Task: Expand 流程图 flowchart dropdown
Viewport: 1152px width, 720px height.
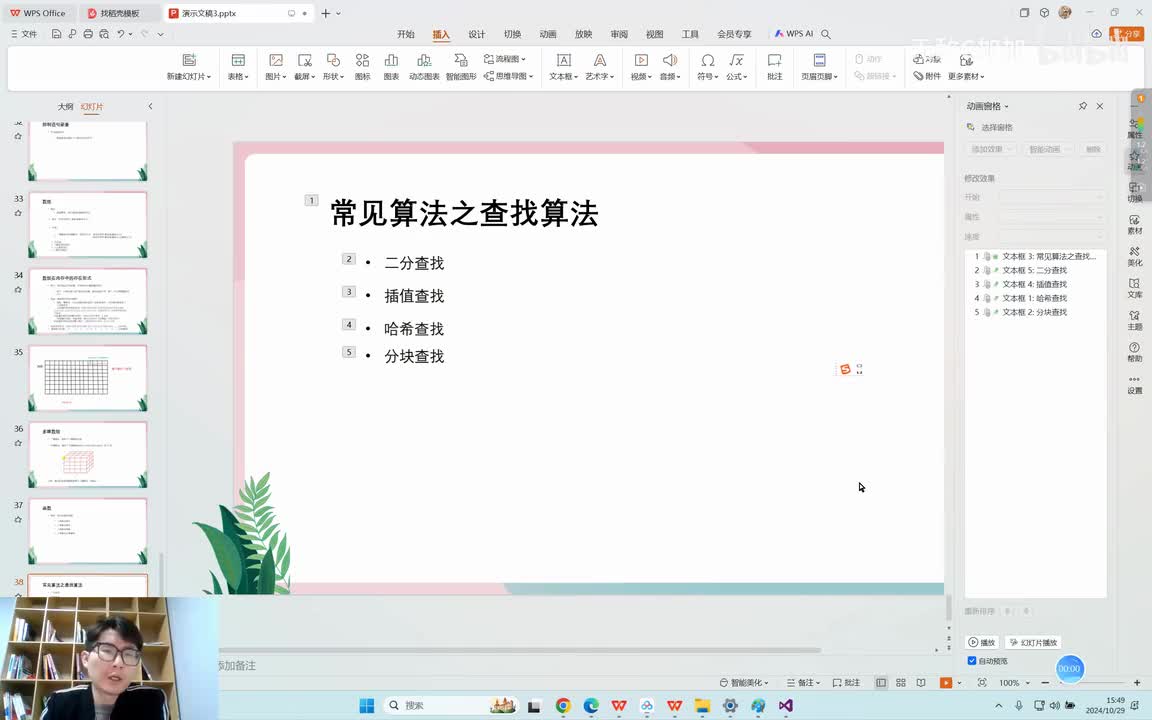Action: coord(523,59)
